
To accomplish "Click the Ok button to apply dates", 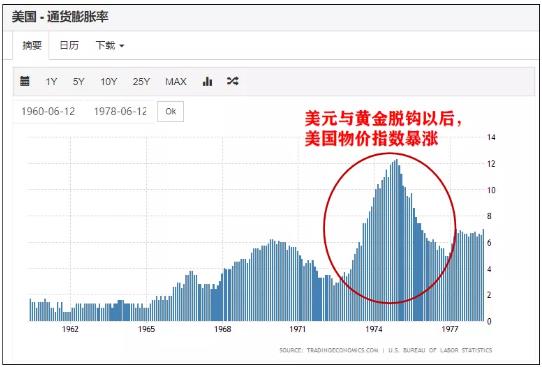I will pyautogui.click(x=170, y=111).
